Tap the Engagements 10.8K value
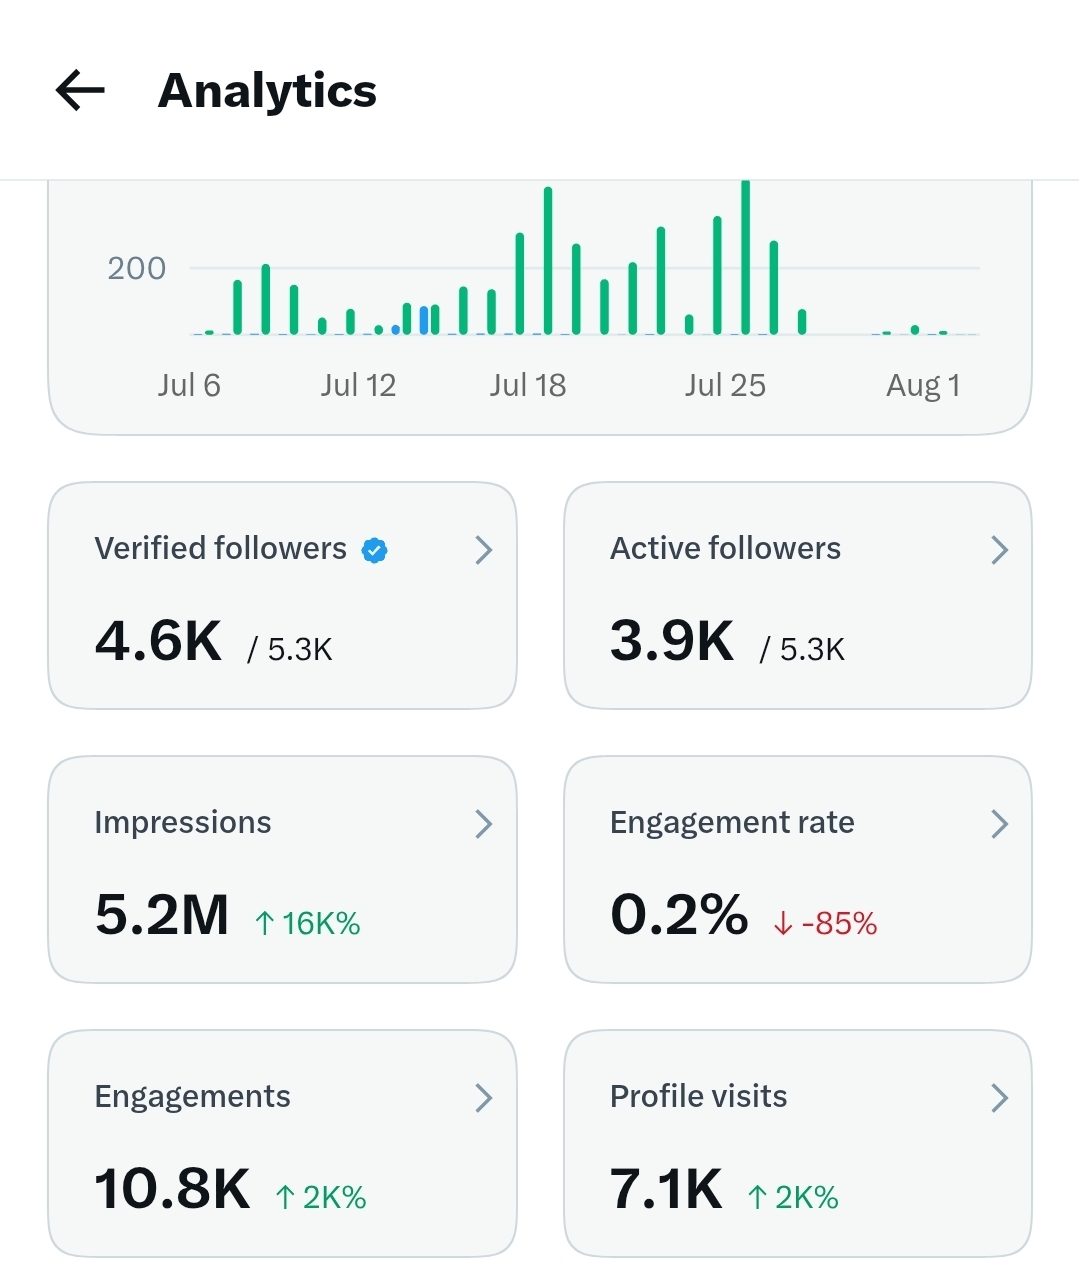The width and height of the screenshot is (1079, 1278). click(172, 1189)
